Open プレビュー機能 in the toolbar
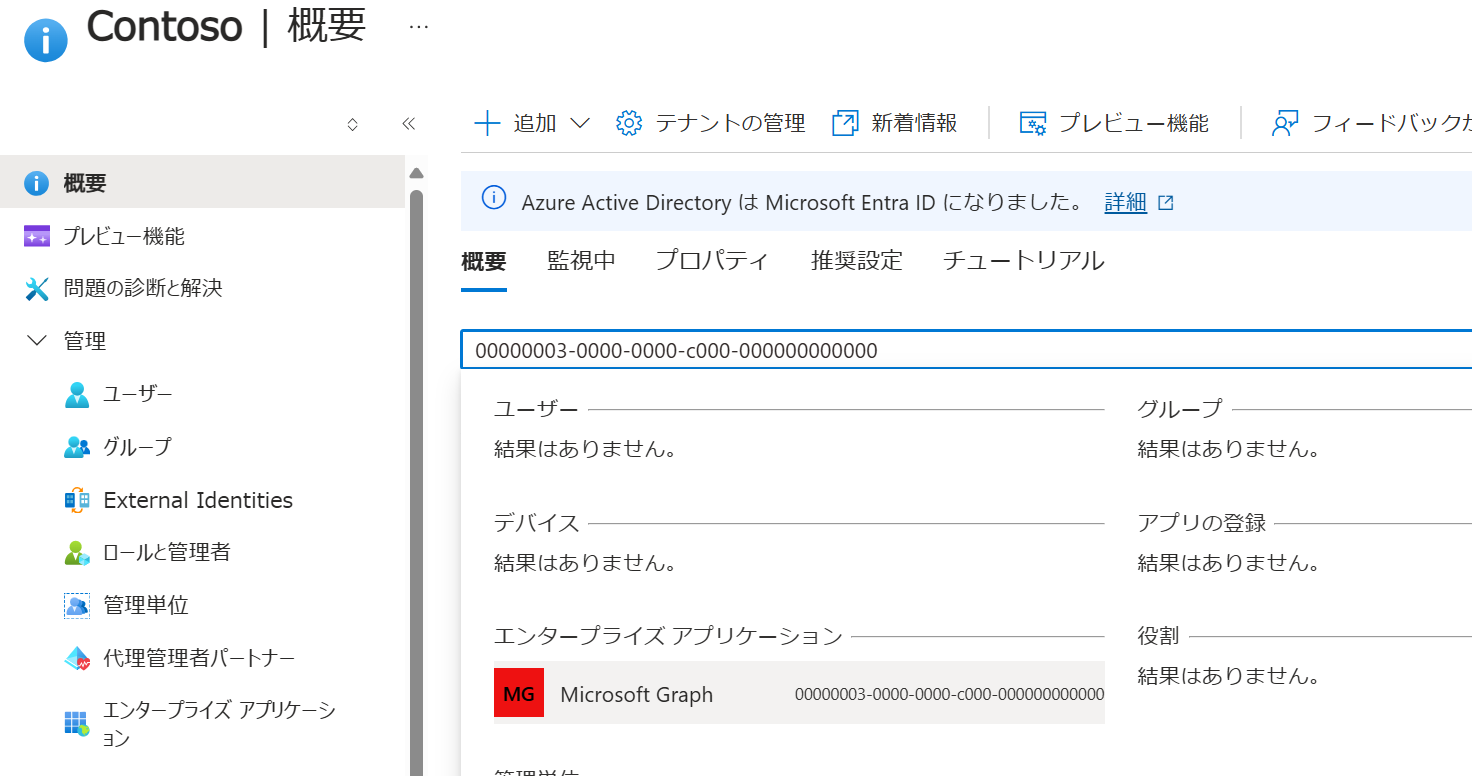1472x776 pixels. pos(1114,123)
